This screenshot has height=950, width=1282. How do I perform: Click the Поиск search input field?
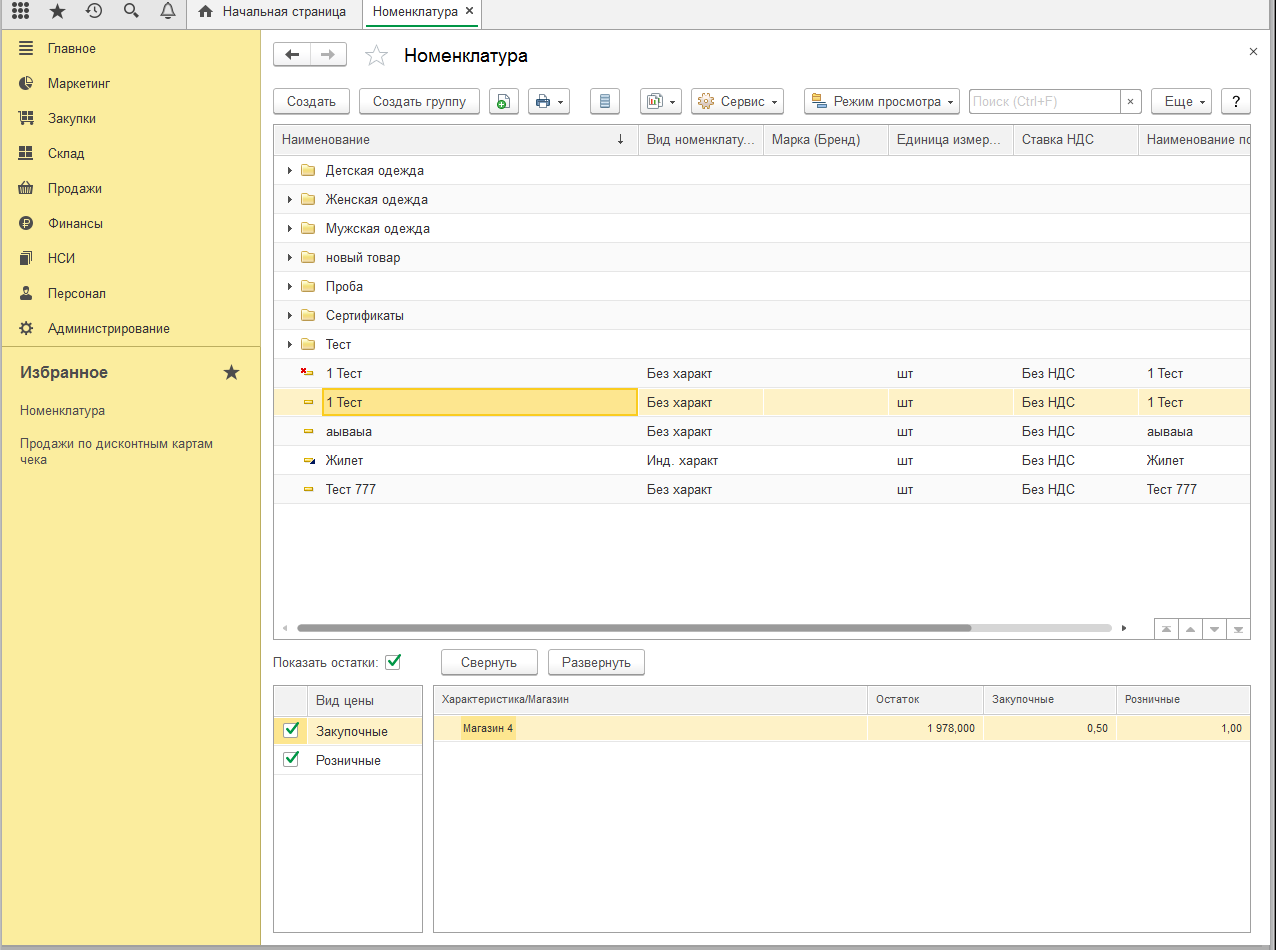tap(1044, 101)
